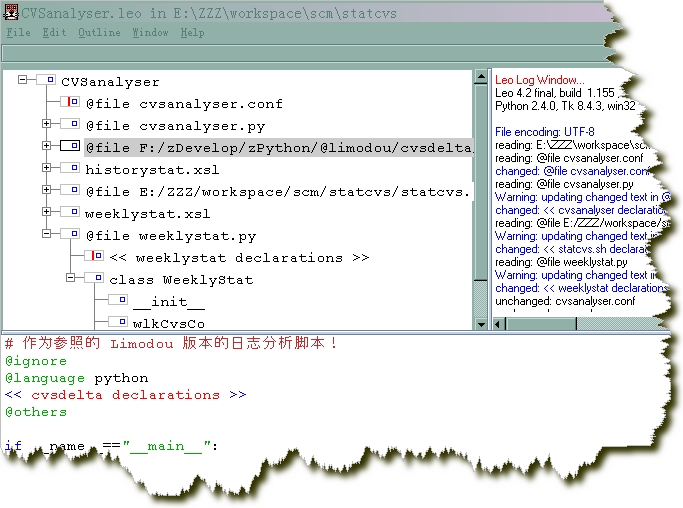683x508 pixels.
Task: Select the @file cvsanalyser.conf headline
Action: pyautogui.click(x=184, y=104)
